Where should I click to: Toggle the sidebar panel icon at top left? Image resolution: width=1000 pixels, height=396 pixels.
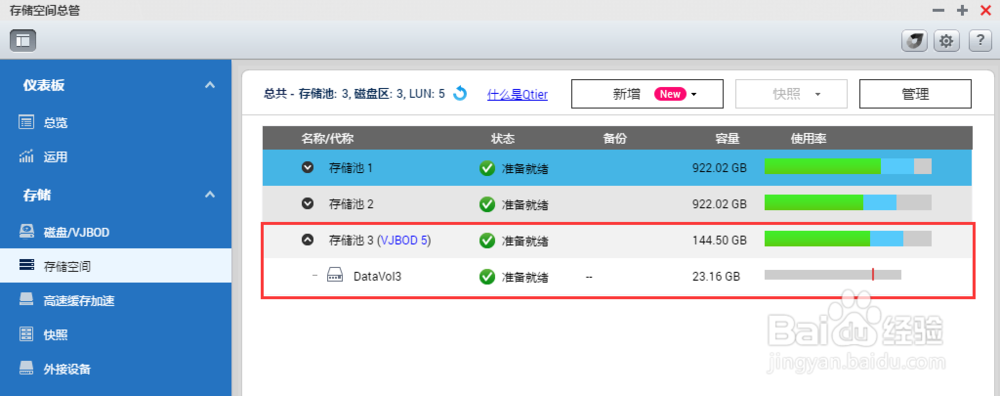(23, 40)
